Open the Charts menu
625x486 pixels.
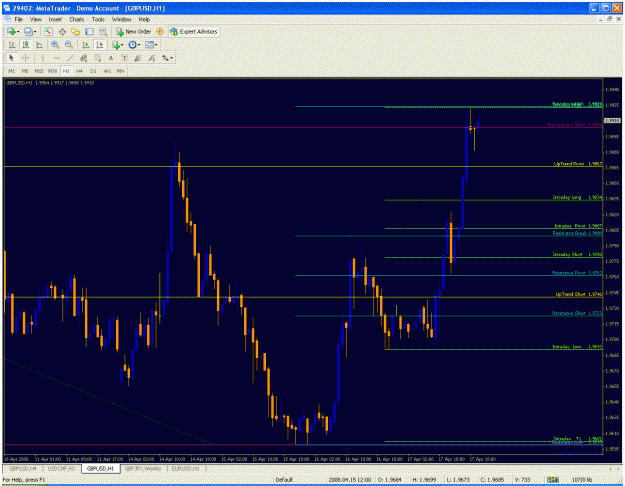77,19
